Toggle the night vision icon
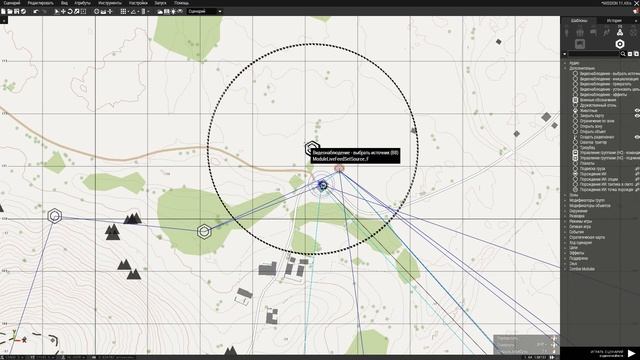The image size is (640, 360). pos(180,11)
